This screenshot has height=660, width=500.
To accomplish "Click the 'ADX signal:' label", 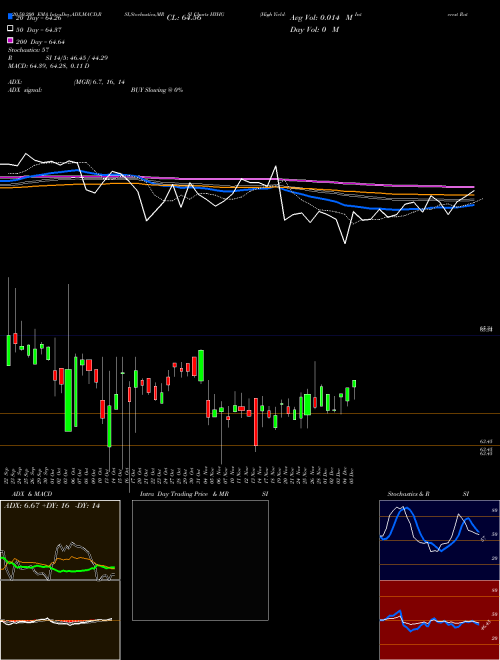I will point(25,90).
